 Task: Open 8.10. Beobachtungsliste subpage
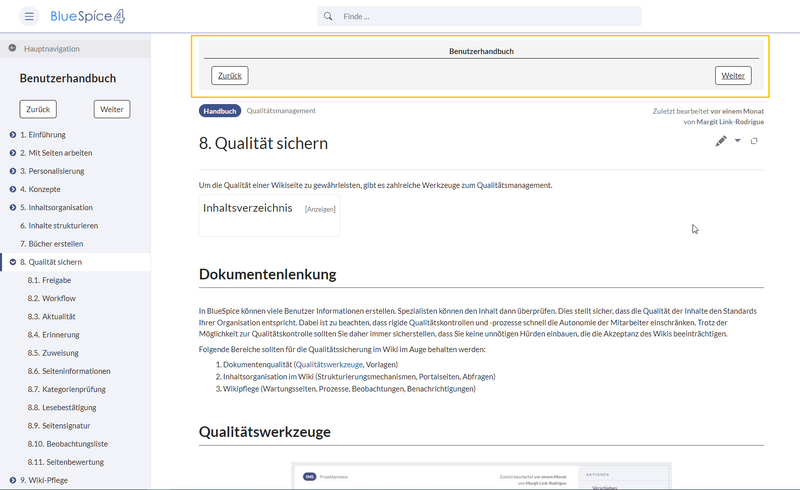pos(68,444)
